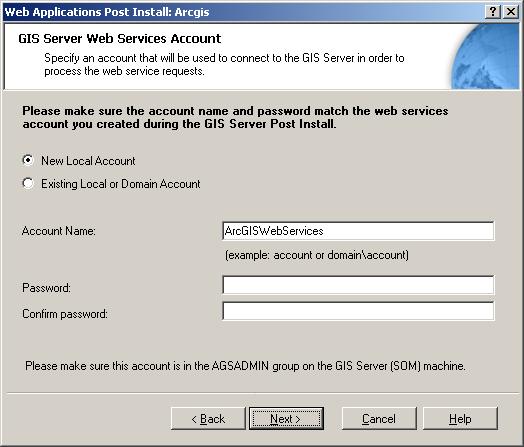Click the 'GIS Server Web Services Account' heading
This screenshot has height=447, width=524.
click(120, 38)
